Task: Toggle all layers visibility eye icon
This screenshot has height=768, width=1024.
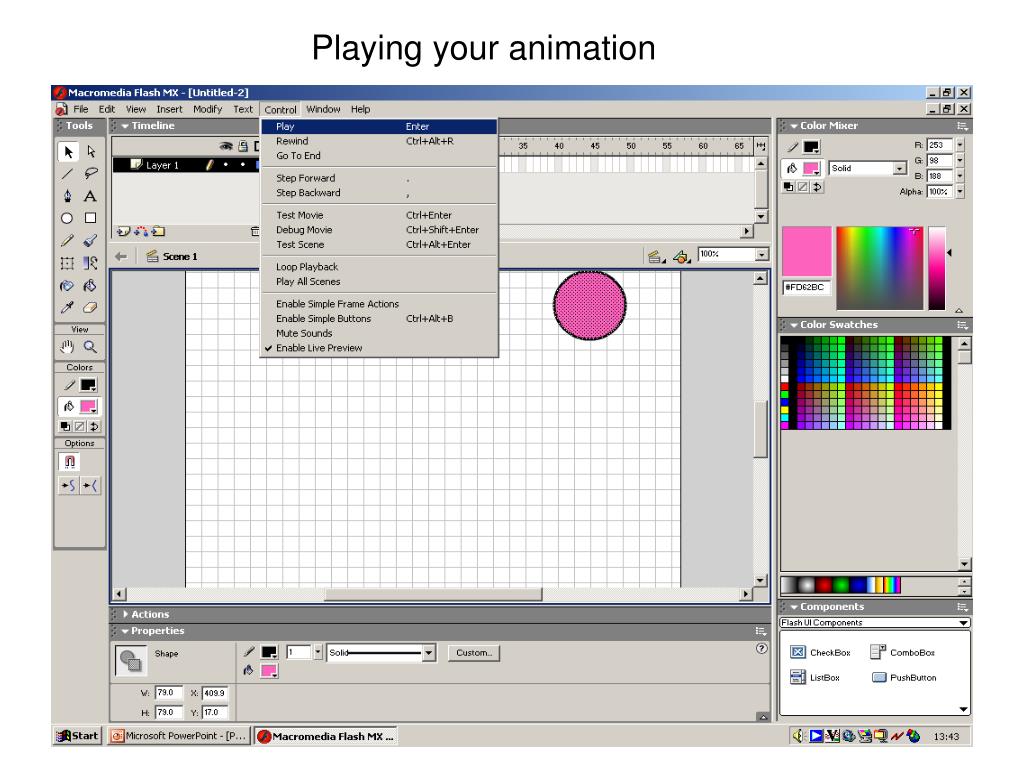Action: pos(226,146)
